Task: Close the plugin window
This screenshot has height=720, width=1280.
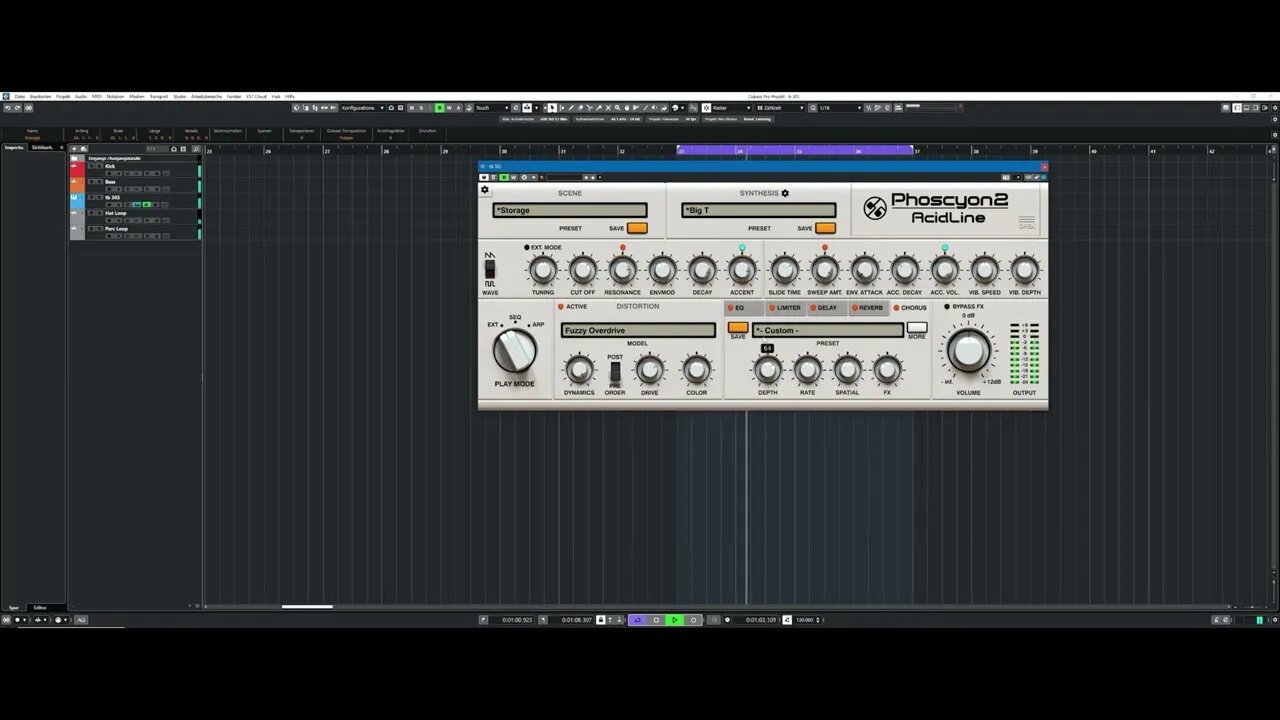Action: point(1044,166)
